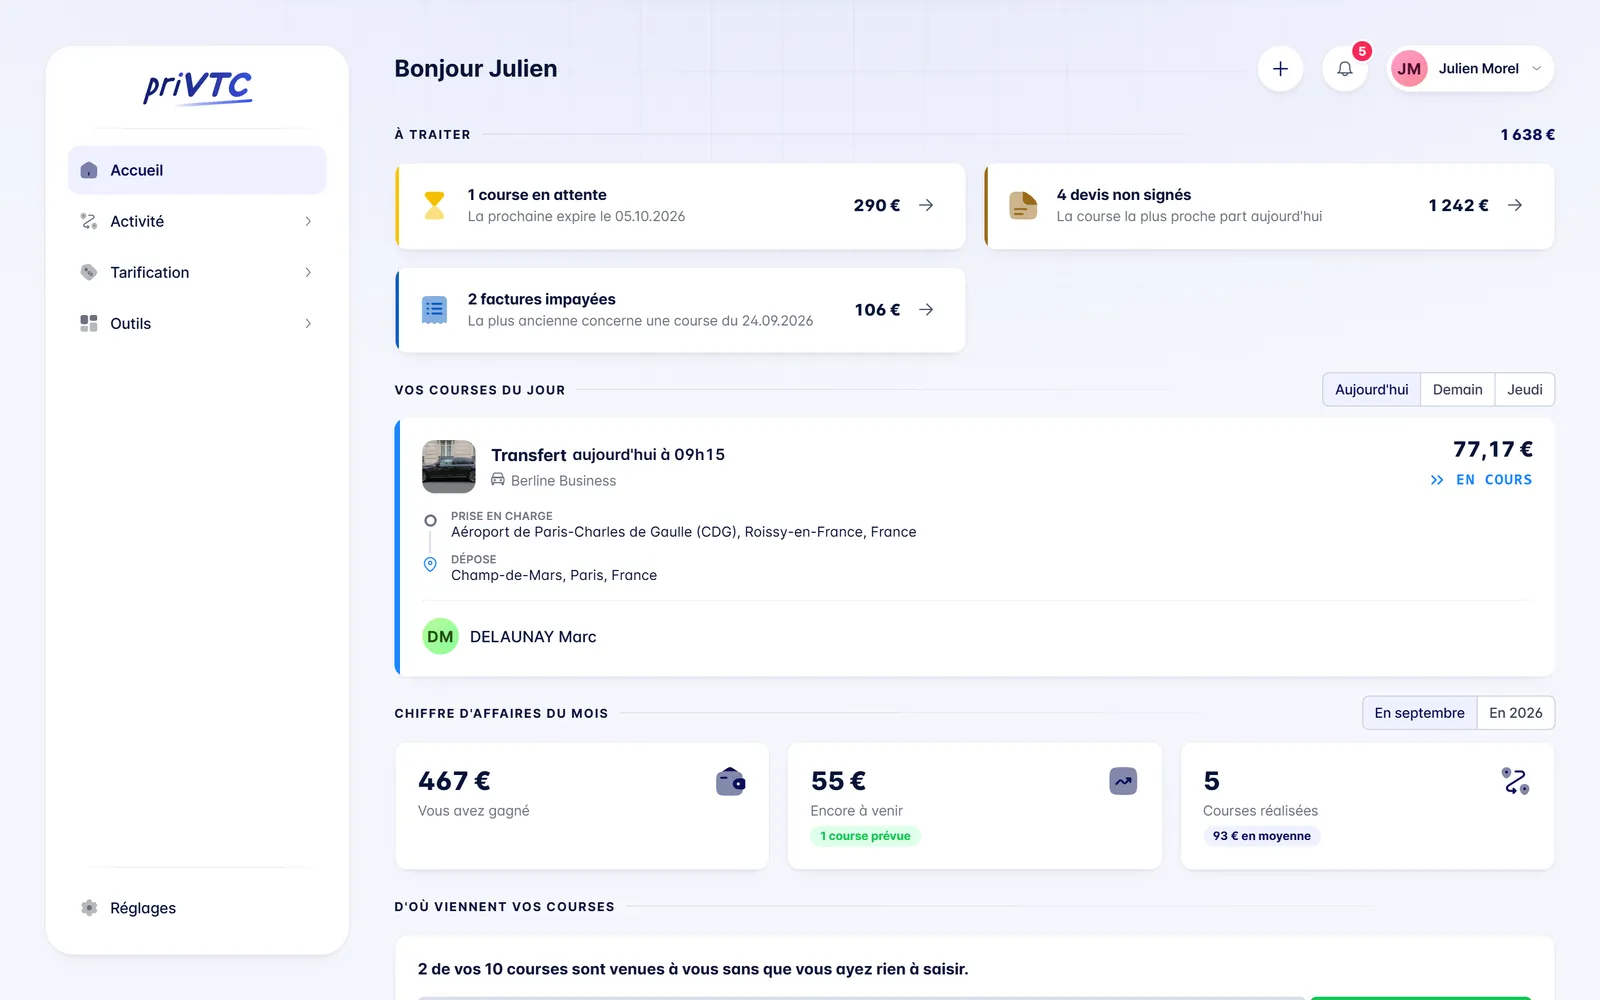Select the En septembre period tab
The height and width of the screenshot is (1000, 1600).
[x=1419, y=713]
